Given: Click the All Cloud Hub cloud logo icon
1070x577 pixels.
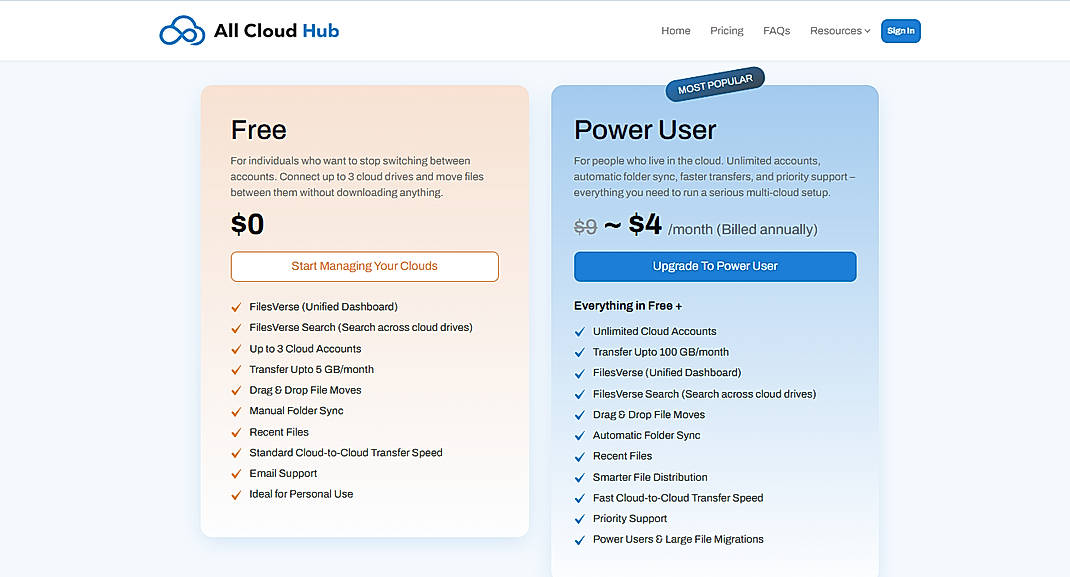Looking at the screenshot, I should click(182, 31).
